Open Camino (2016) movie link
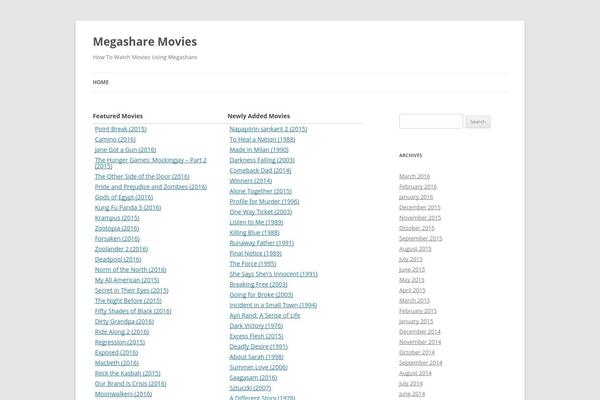The height and width of the screenshot is (400, 600). tap(115, 139)
